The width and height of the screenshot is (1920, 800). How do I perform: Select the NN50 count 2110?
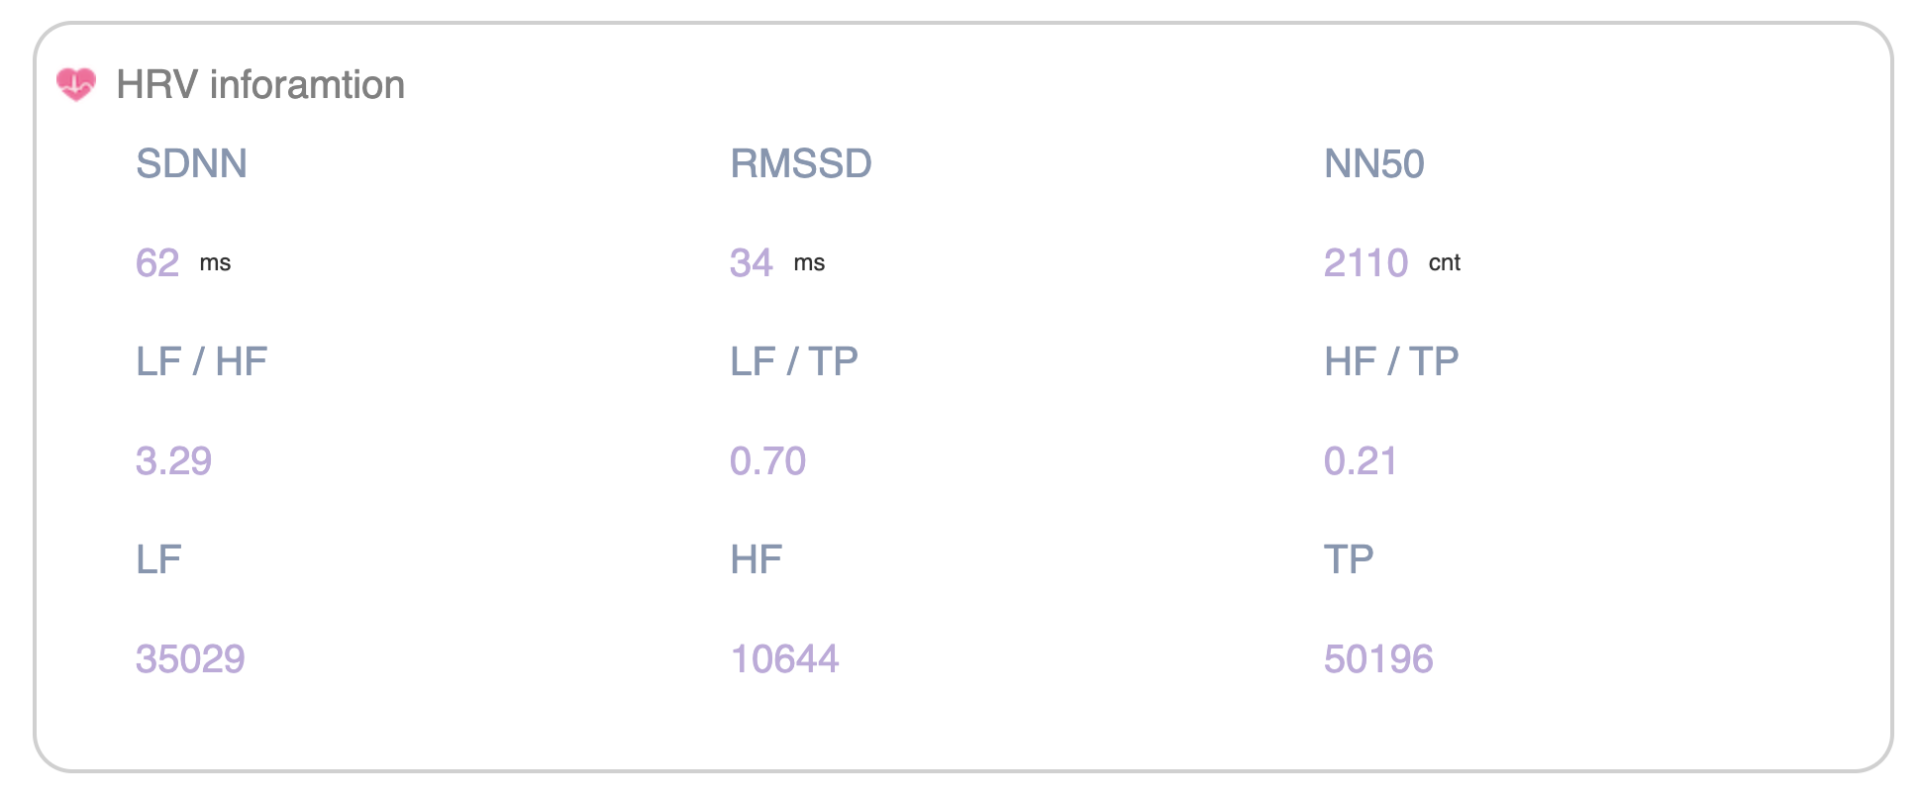(x=1366, y=263)
